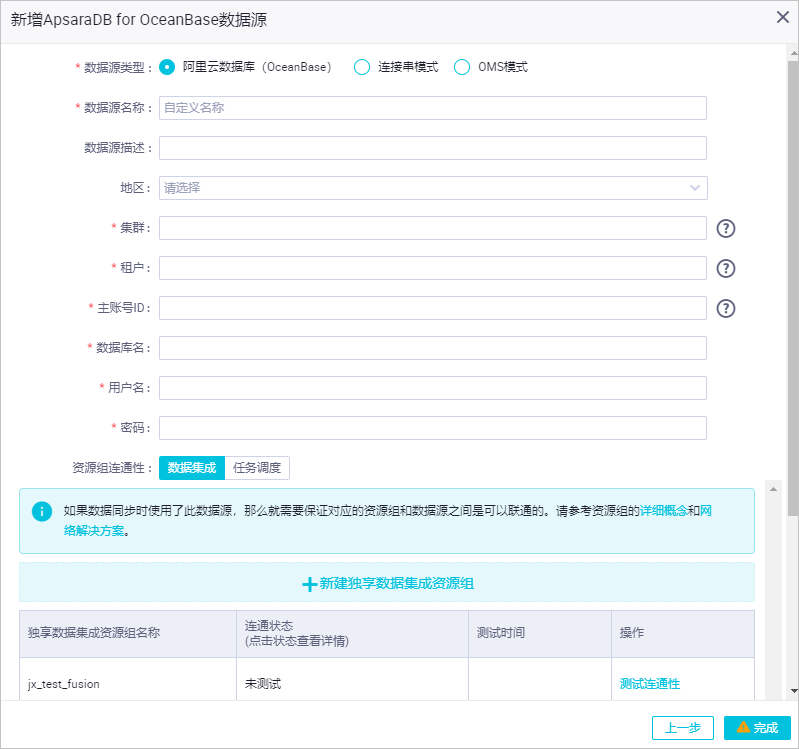Click the dialog vertical scrollbar thumb

(x=793, y=288)
